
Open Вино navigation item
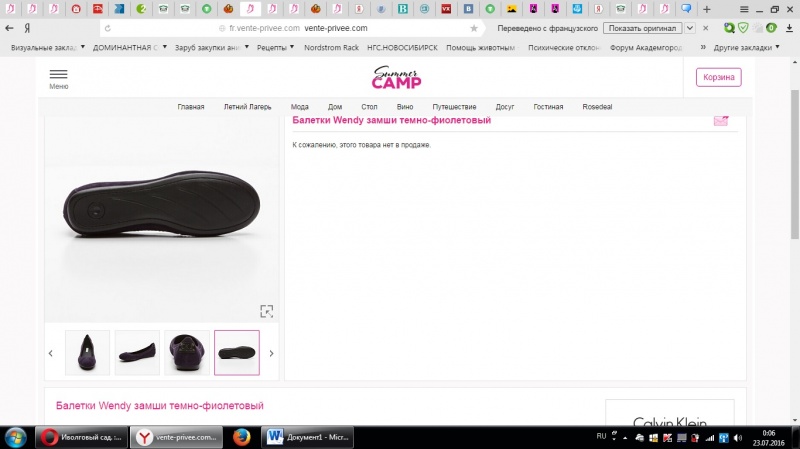click(405, 107)
